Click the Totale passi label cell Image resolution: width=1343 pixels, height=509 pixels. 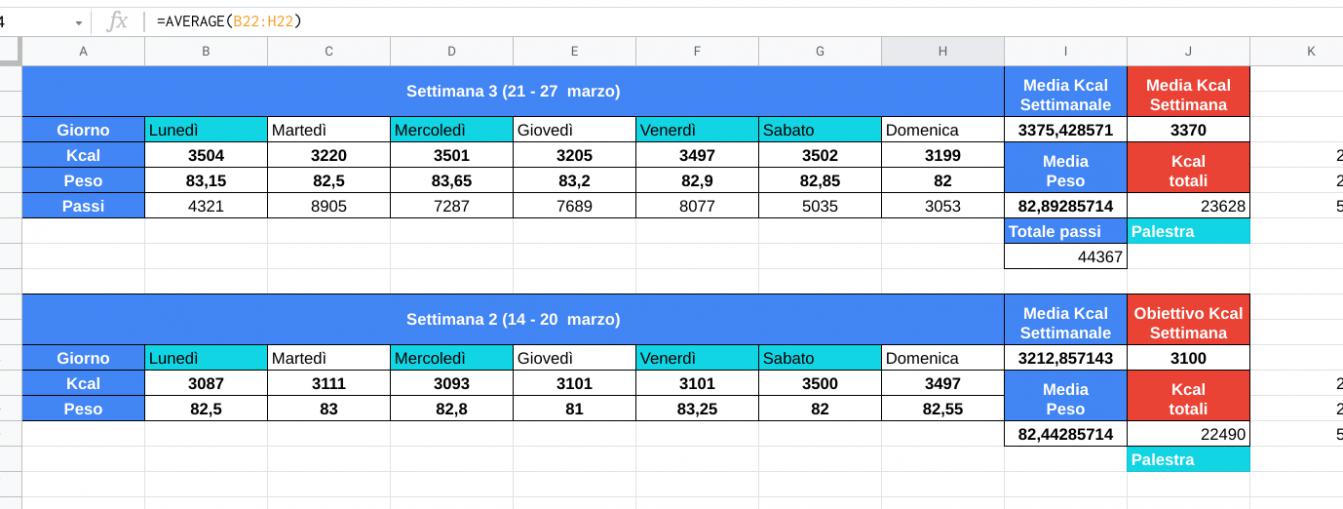pos(1065,232)
